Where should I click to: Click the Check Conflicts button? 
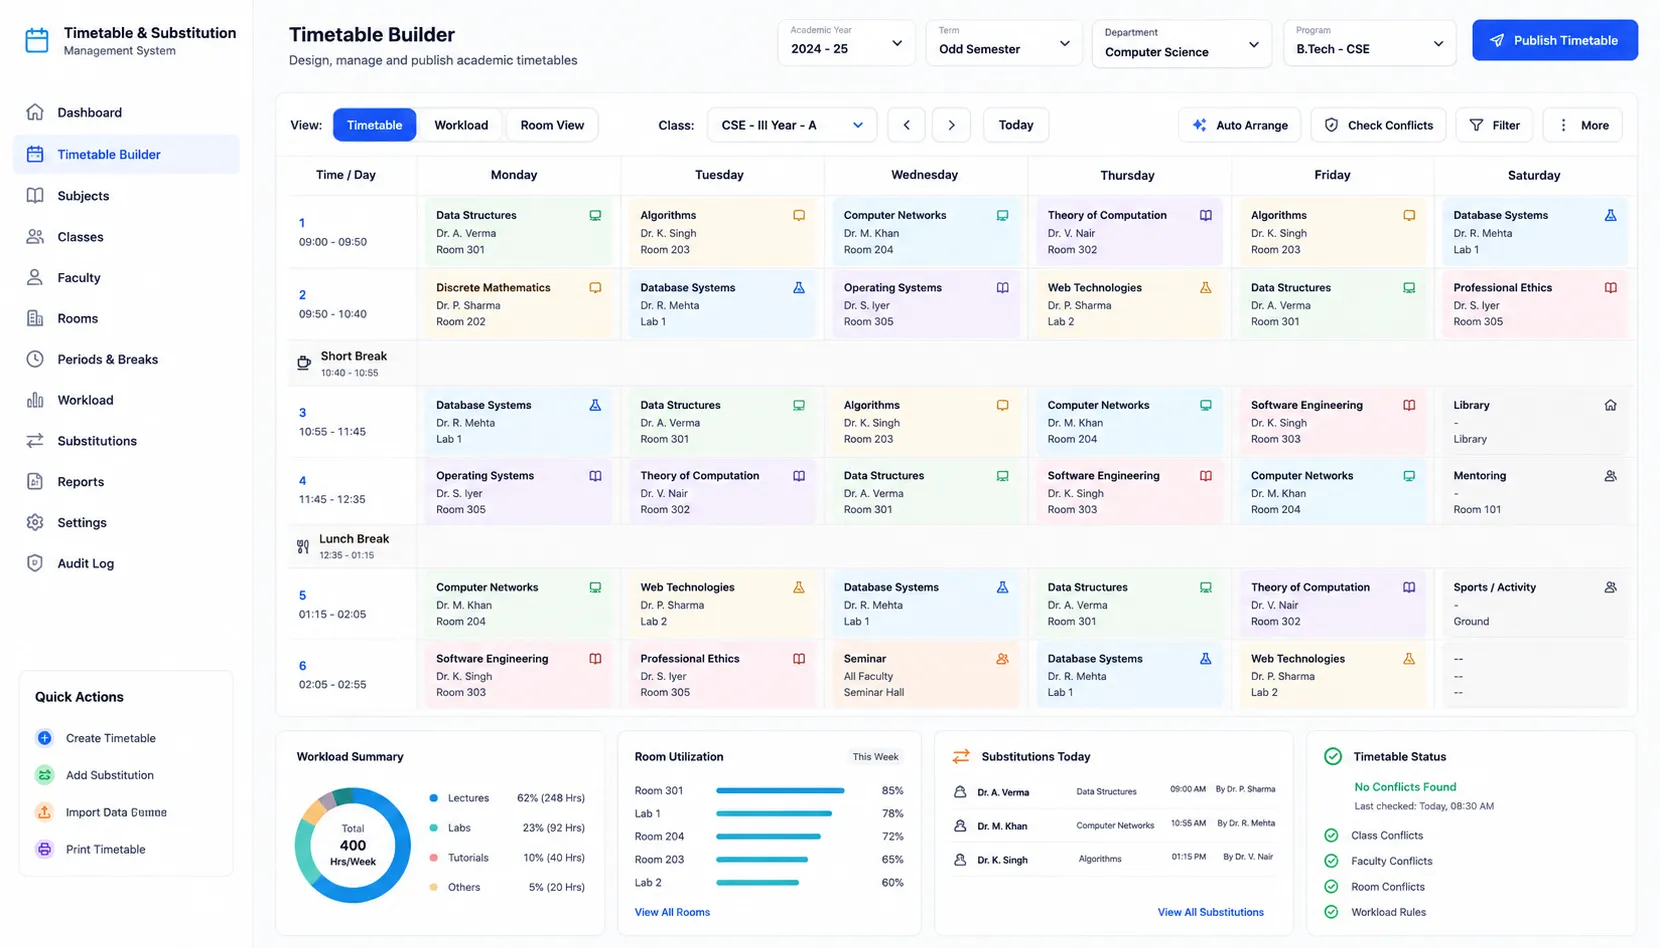tap(1378, 125)
